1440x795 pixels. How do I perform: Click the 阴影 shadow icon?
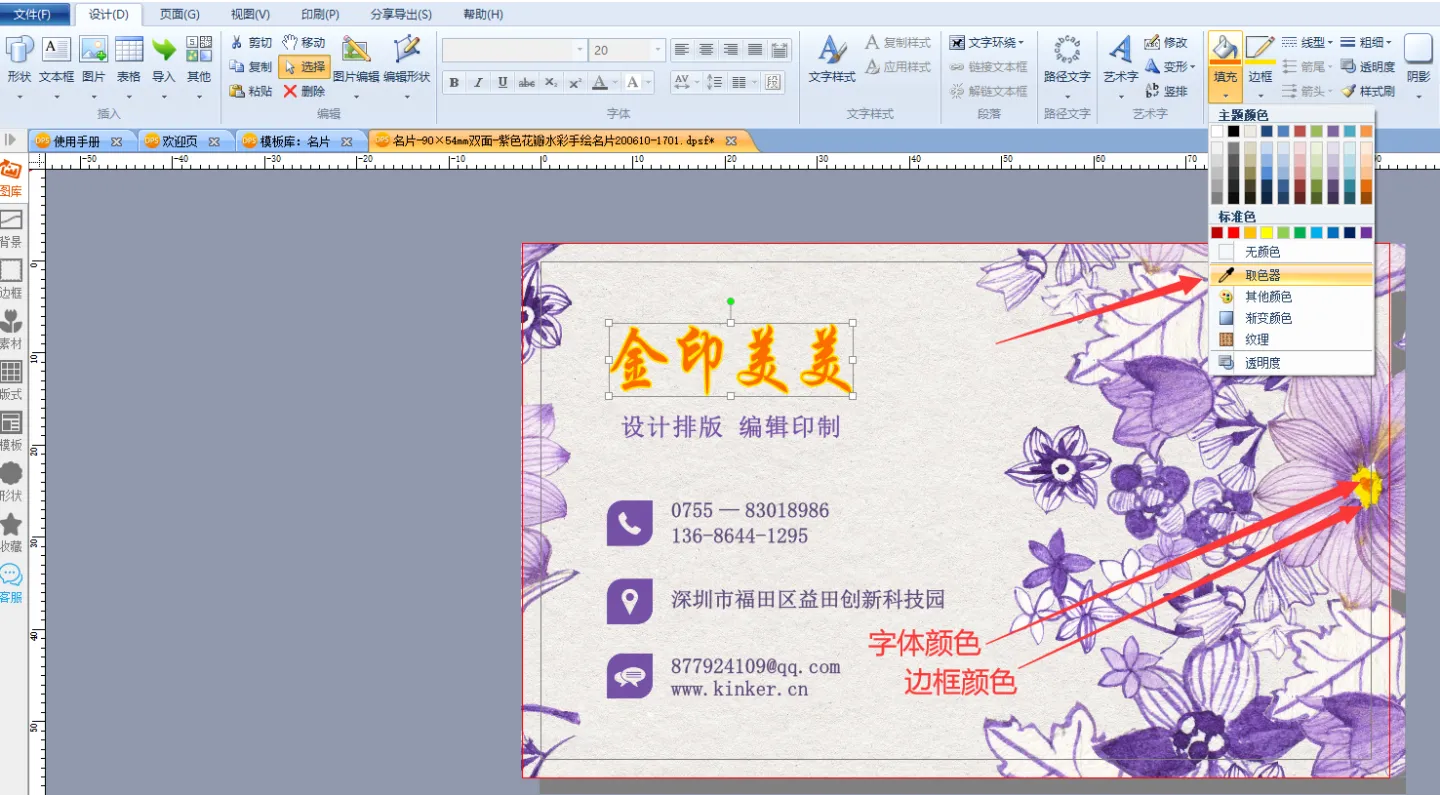coord(1418,50)
